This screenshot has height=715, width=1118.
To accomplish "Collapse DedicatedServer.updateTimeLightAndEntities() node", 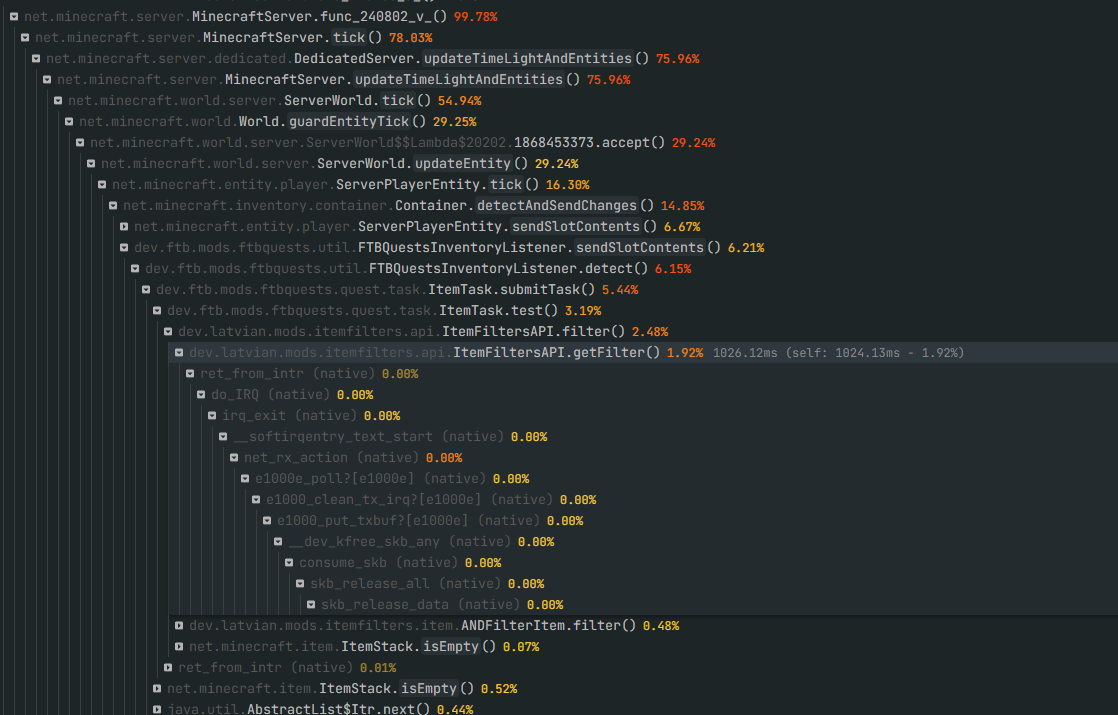I will (36, 58).
